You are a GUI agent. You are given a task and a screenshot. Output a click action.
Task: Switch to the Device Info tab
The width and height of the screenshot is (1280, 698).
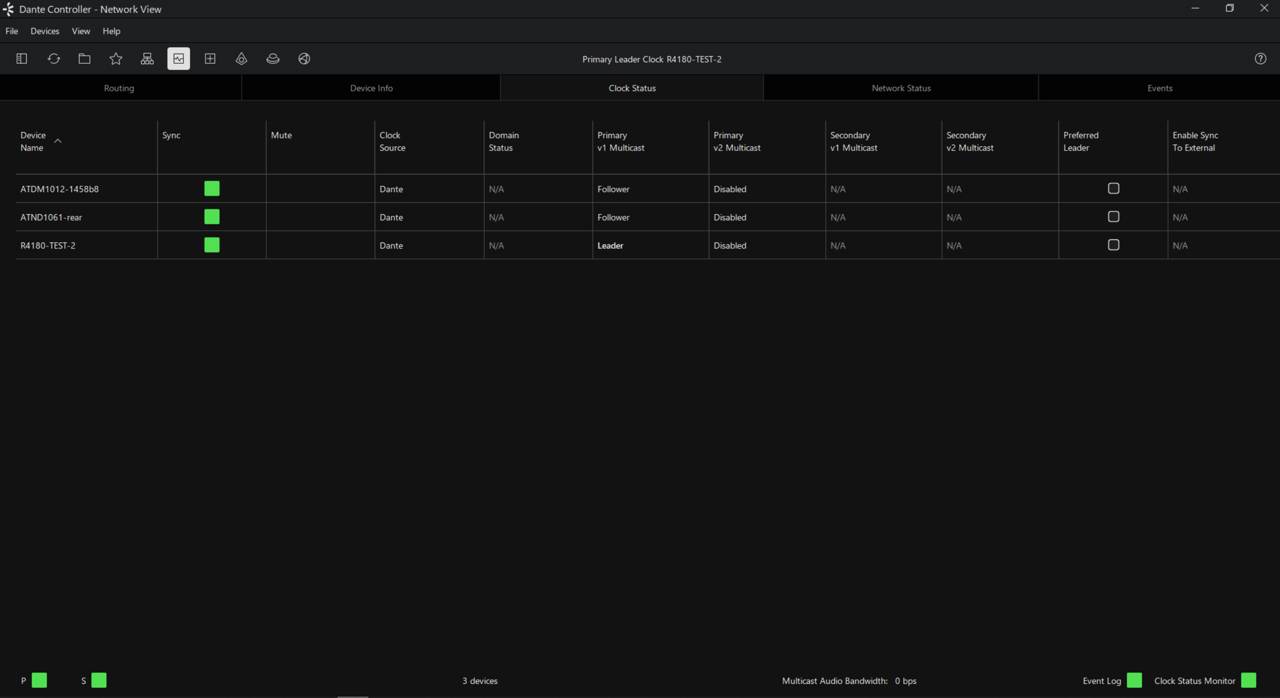371,88
